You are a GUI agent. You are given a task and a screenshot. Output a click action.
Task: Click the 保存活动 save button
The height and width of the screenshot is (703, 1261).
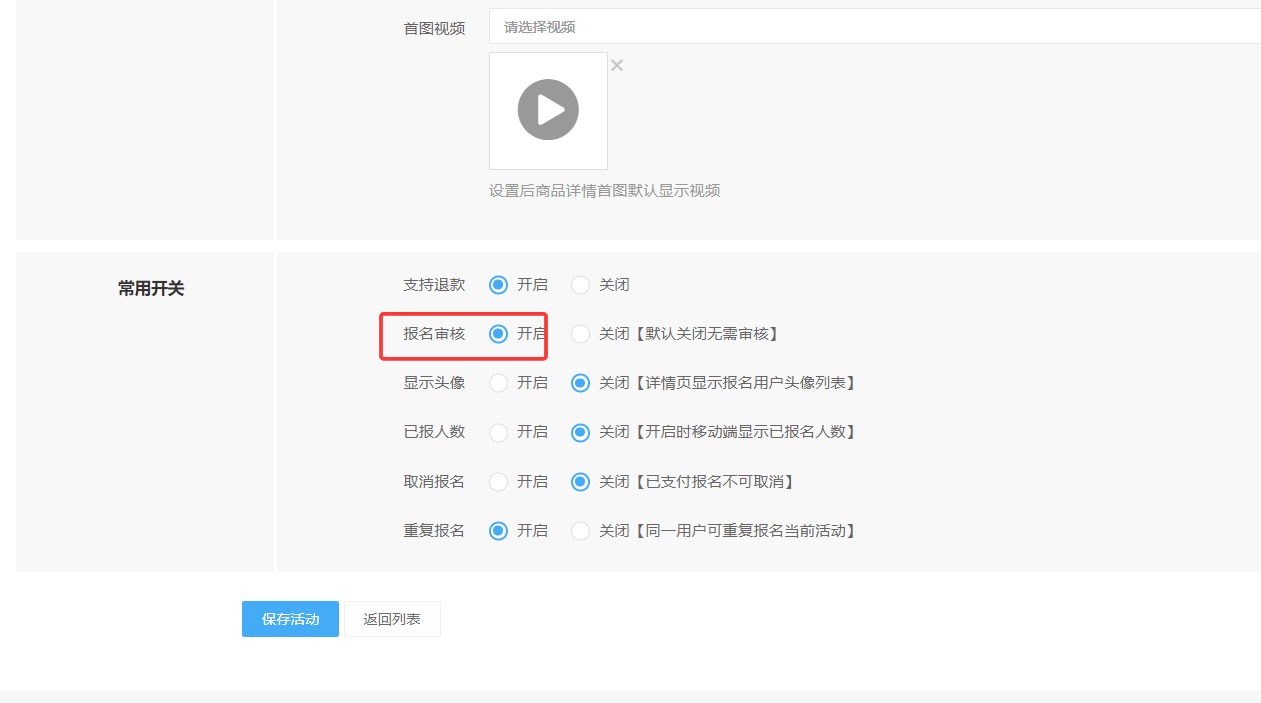coord(289,618)
